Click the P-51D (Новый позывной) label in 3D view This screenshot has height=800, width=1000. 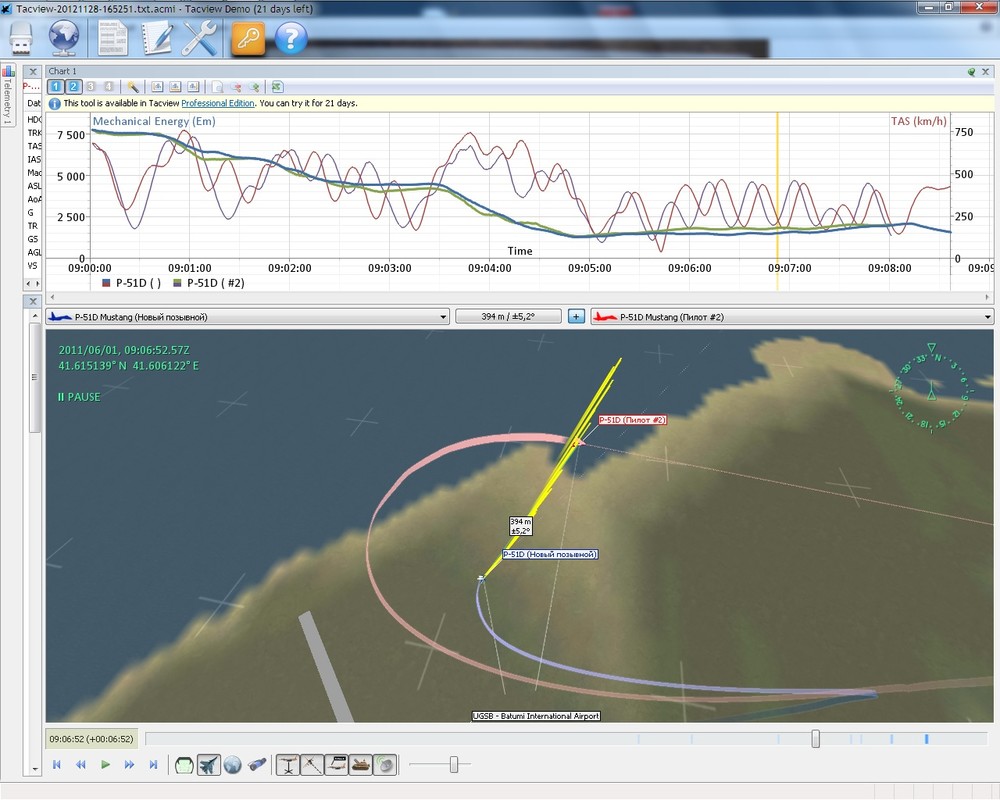(x=550, y=554)
